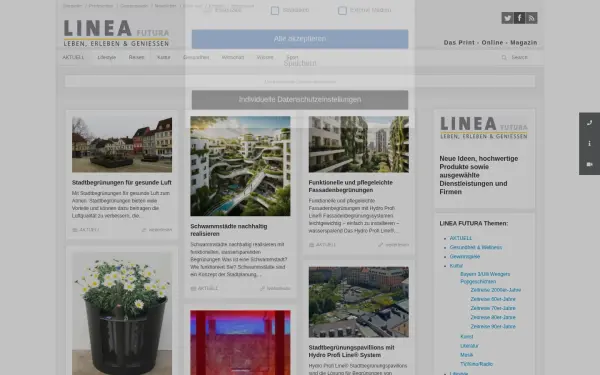Open sidebar theme link Kultur
Image resolution: width=600 pixels, height=375 pixels.
(456, 266)
